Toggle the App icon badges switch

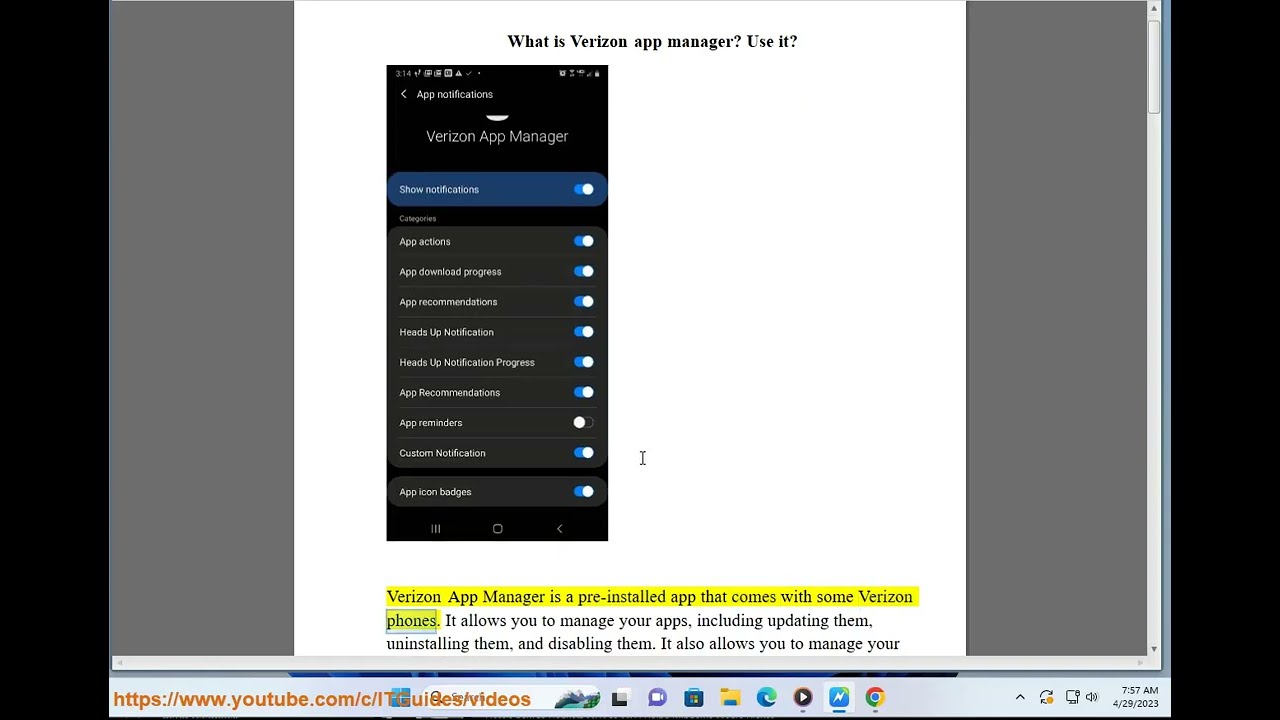(x=584, y=491)
